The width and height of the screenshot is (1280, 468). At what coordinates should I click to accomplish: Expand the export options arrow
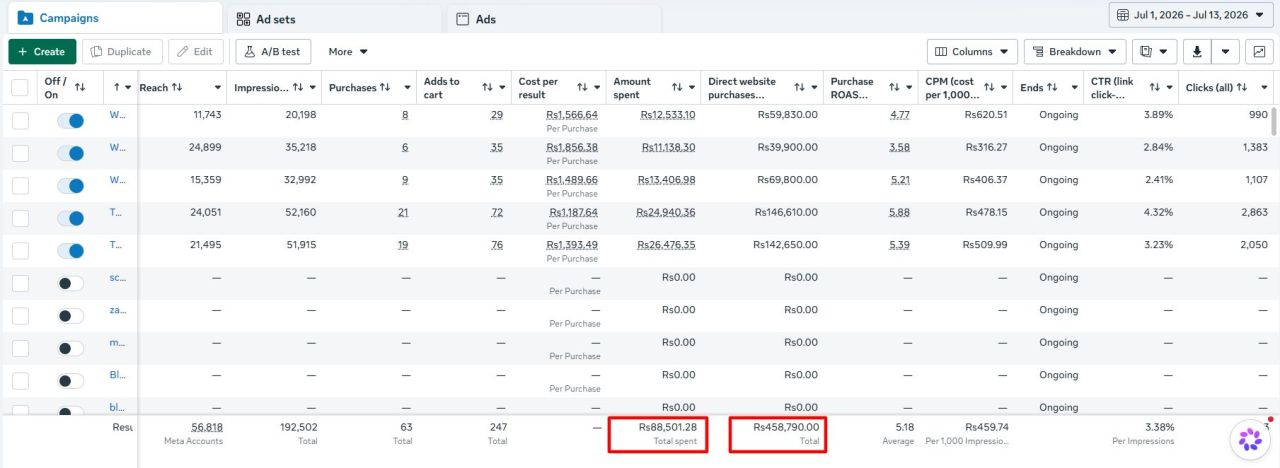coord(1226,51)
